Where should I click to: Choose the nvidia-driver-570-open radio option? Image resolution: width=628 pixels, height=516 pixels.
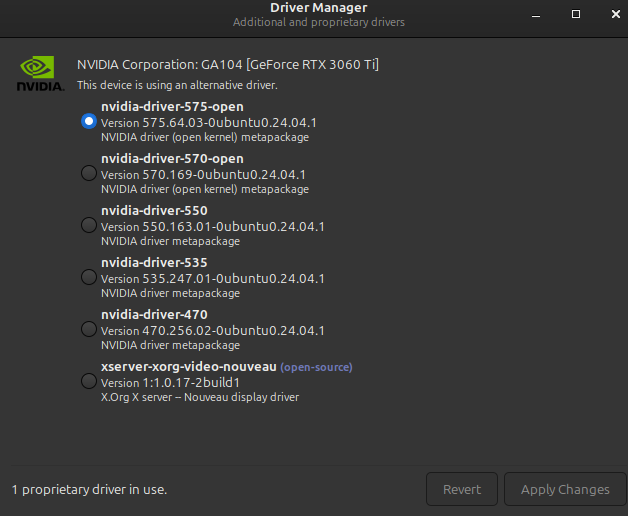click(89, 173)
